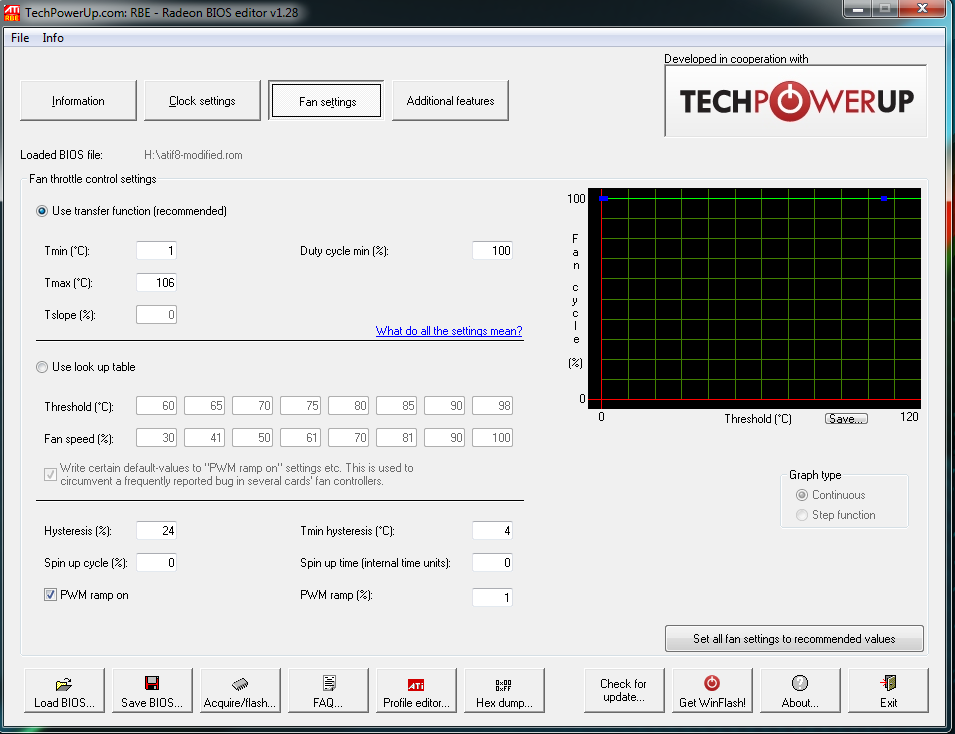
Task: Open the FAQ
Action: click(x=327, y=690)
